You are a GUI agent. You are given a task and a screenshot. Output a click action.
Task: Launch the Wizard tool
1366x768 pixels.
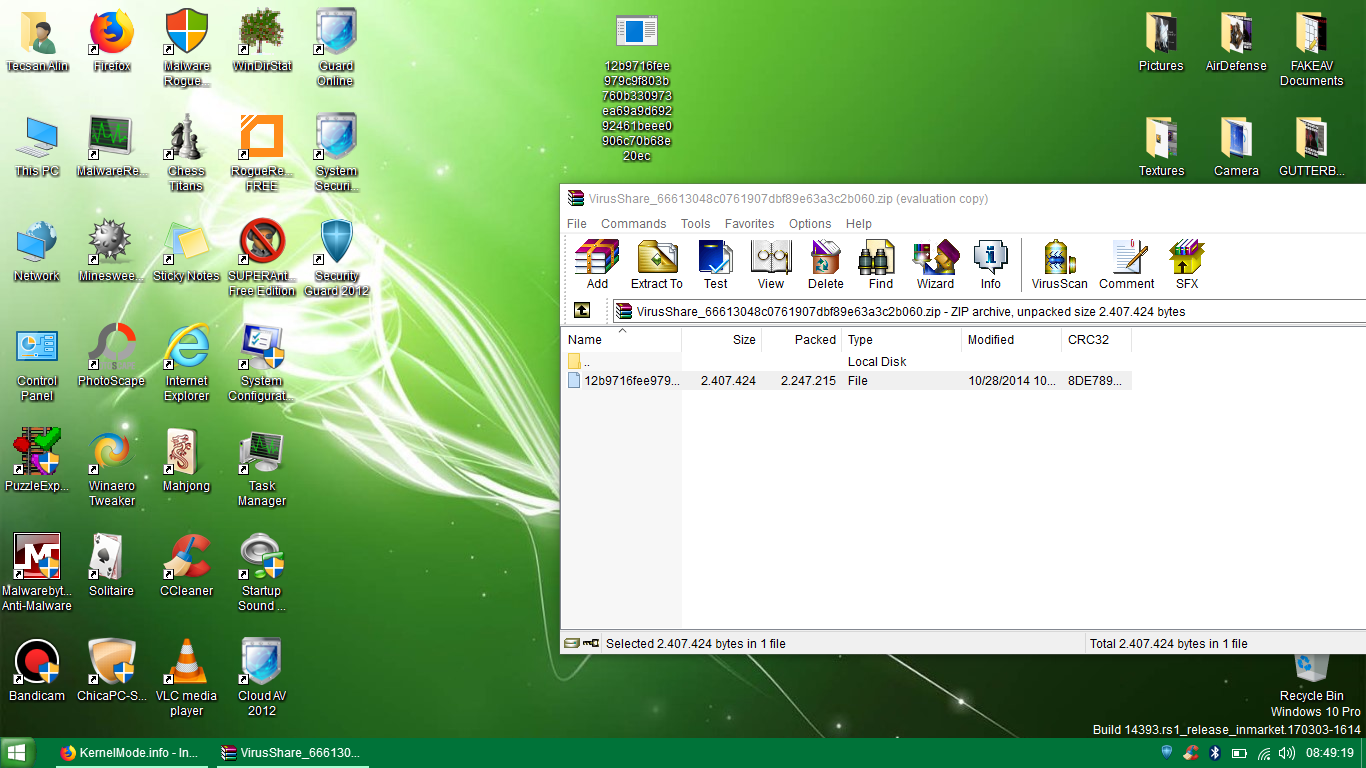coord(935,264)
